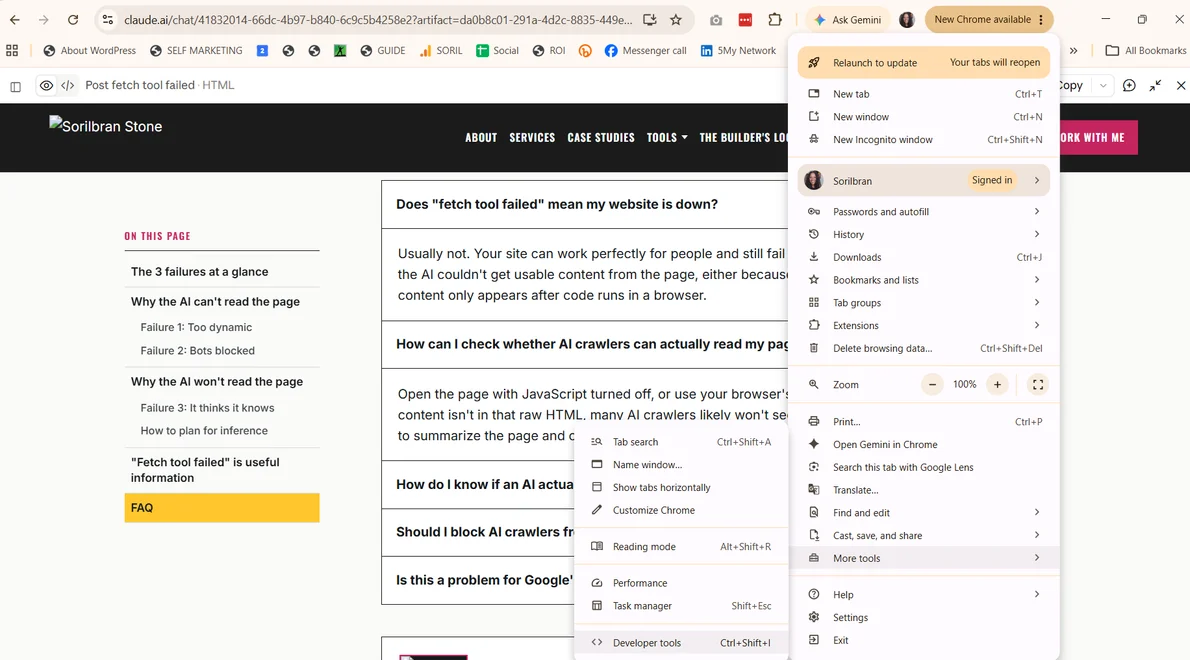Click the browser back arrow
The width and height of the screenshot is (1190, 660).
tap(14, 20)
